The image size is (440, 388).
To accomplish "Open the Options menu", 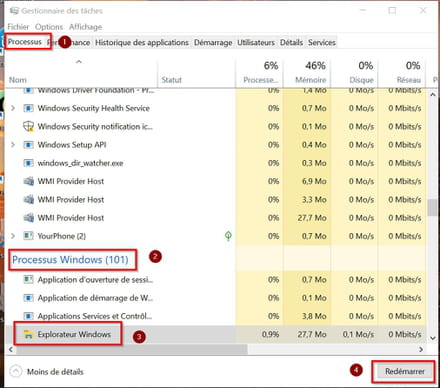I will tap(49, 27).
